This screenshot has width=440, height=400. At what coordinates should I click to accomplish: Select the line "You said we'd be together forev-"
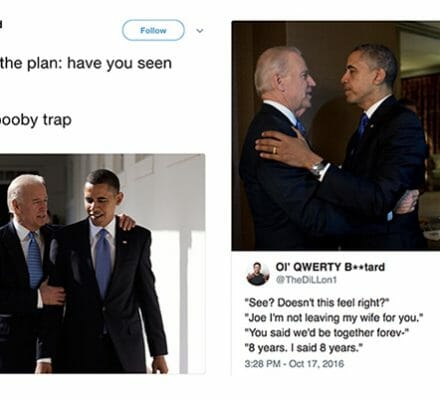(x=327, y=333)
